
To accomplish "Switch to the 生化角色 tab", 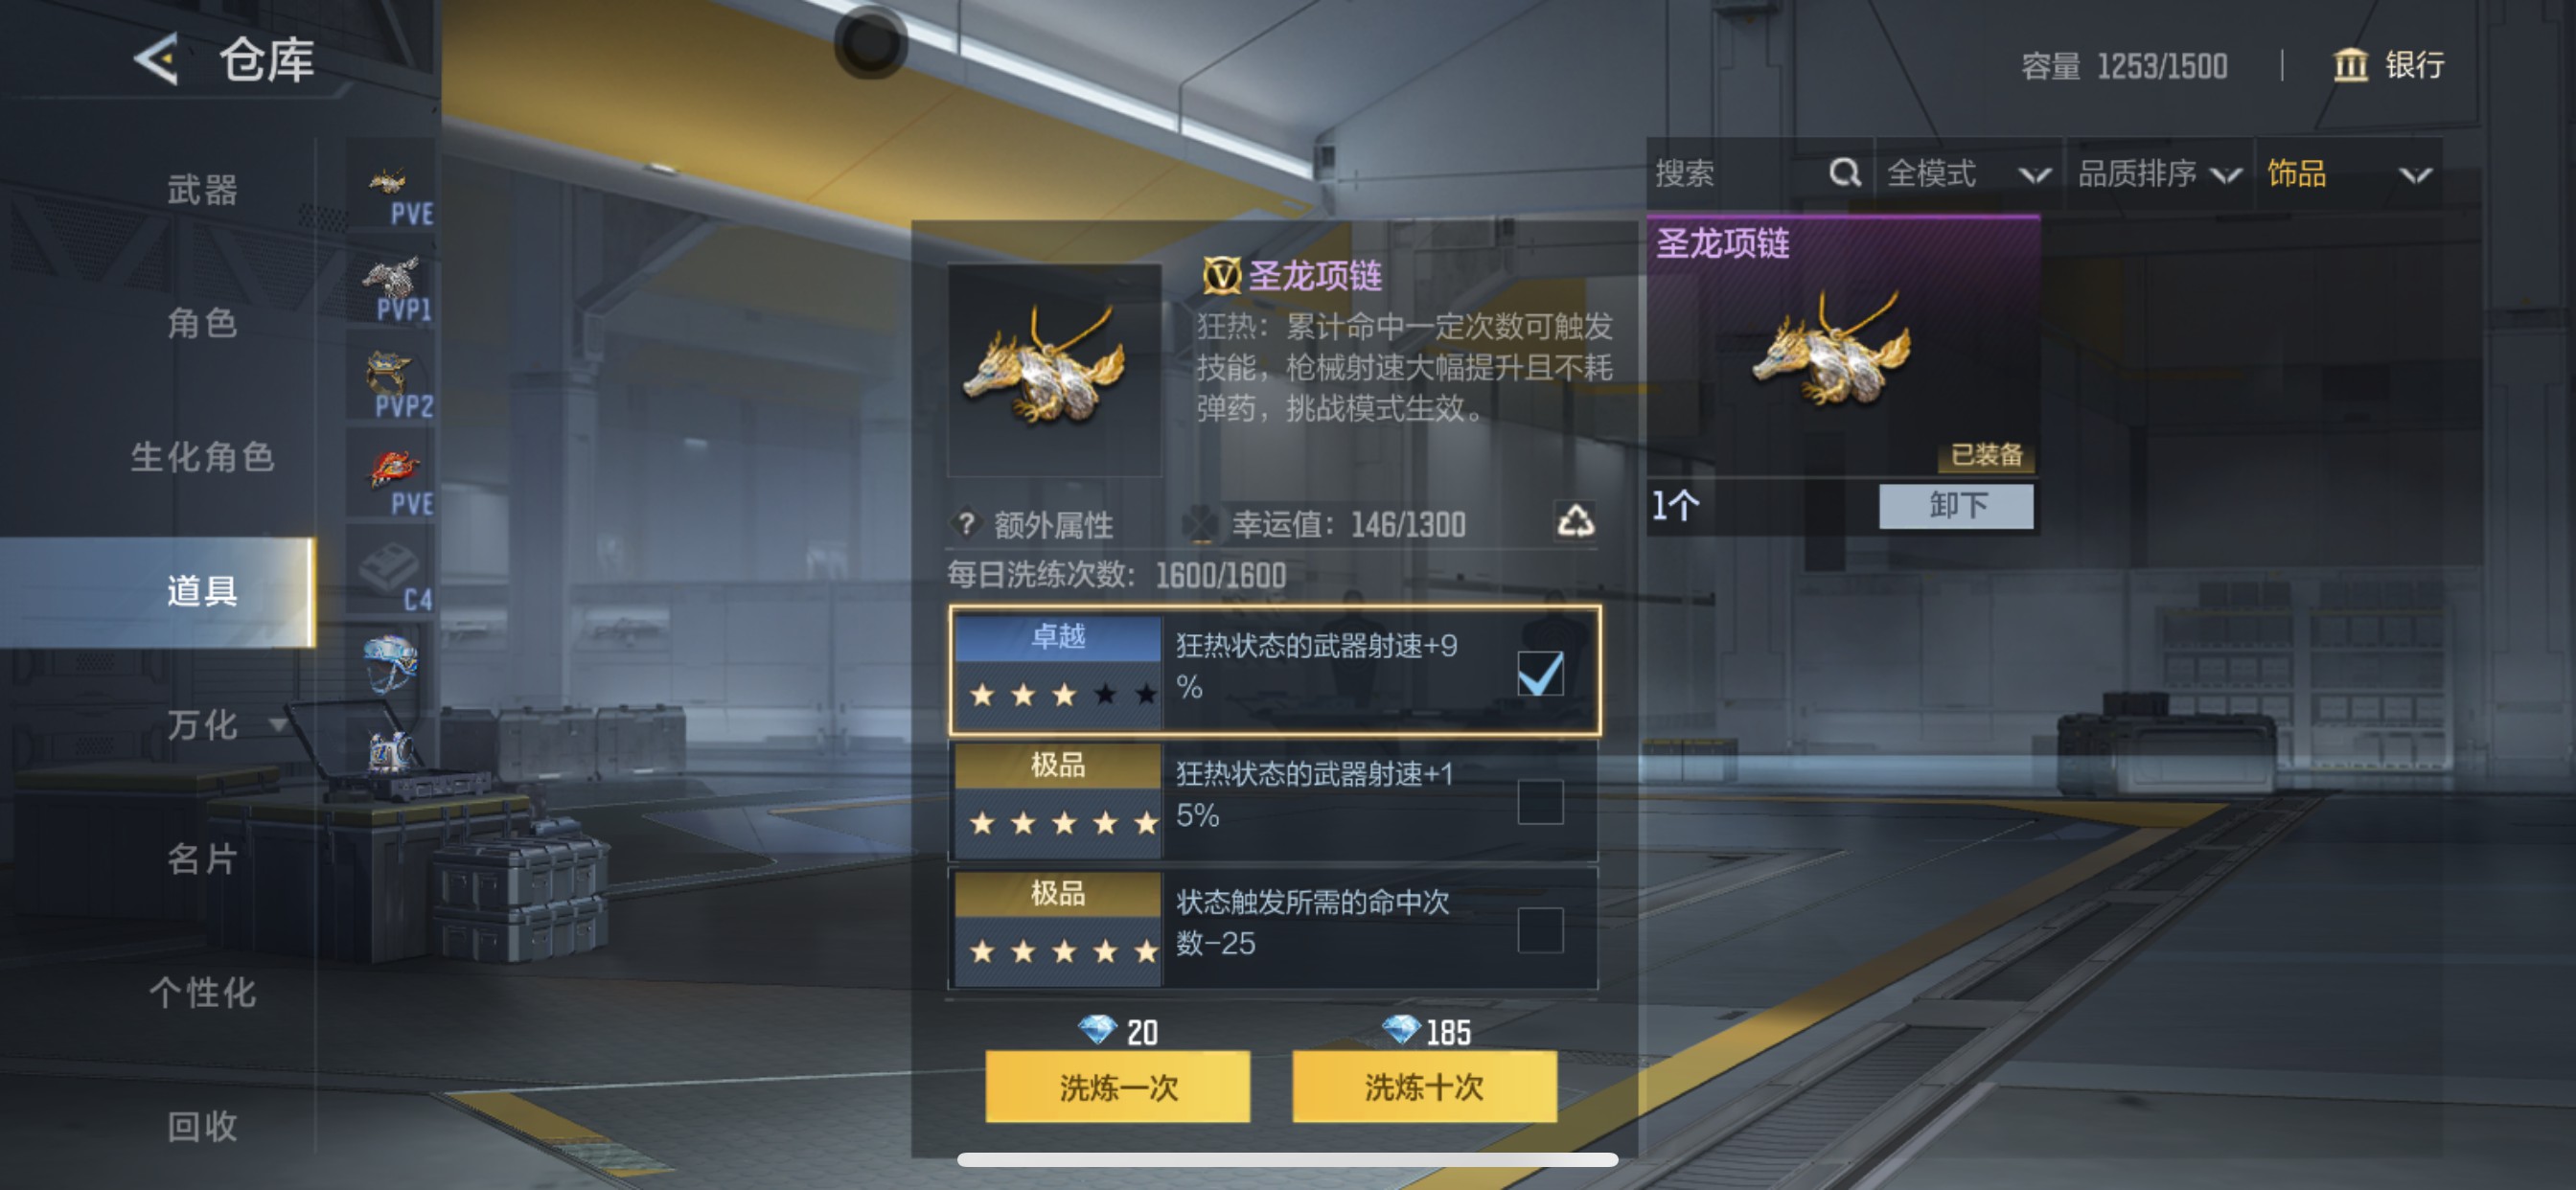I will [202, 457].
